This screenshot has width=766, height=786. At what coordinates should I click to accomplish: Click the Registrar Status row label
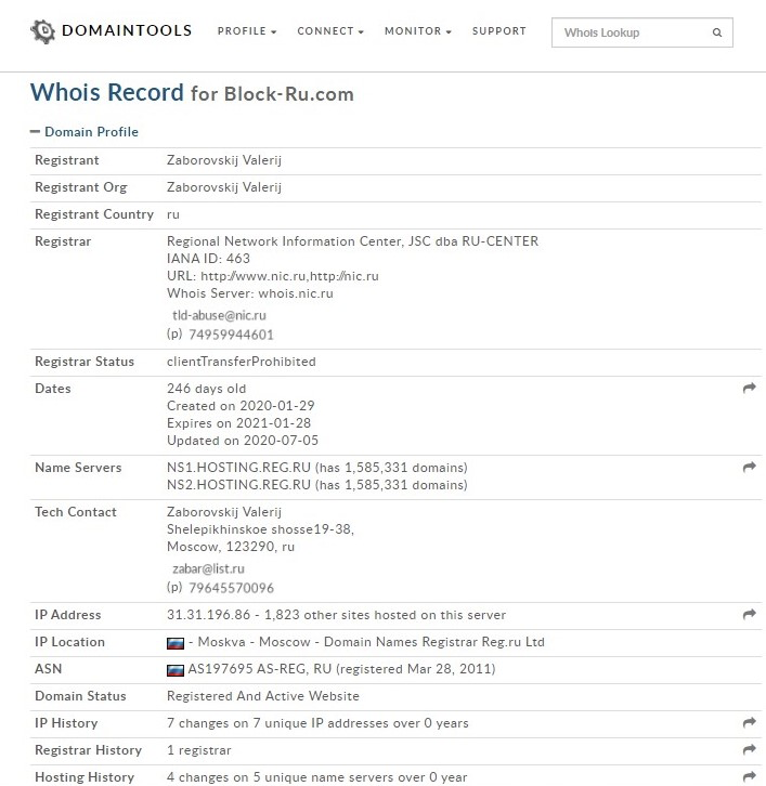pos(84,362)
